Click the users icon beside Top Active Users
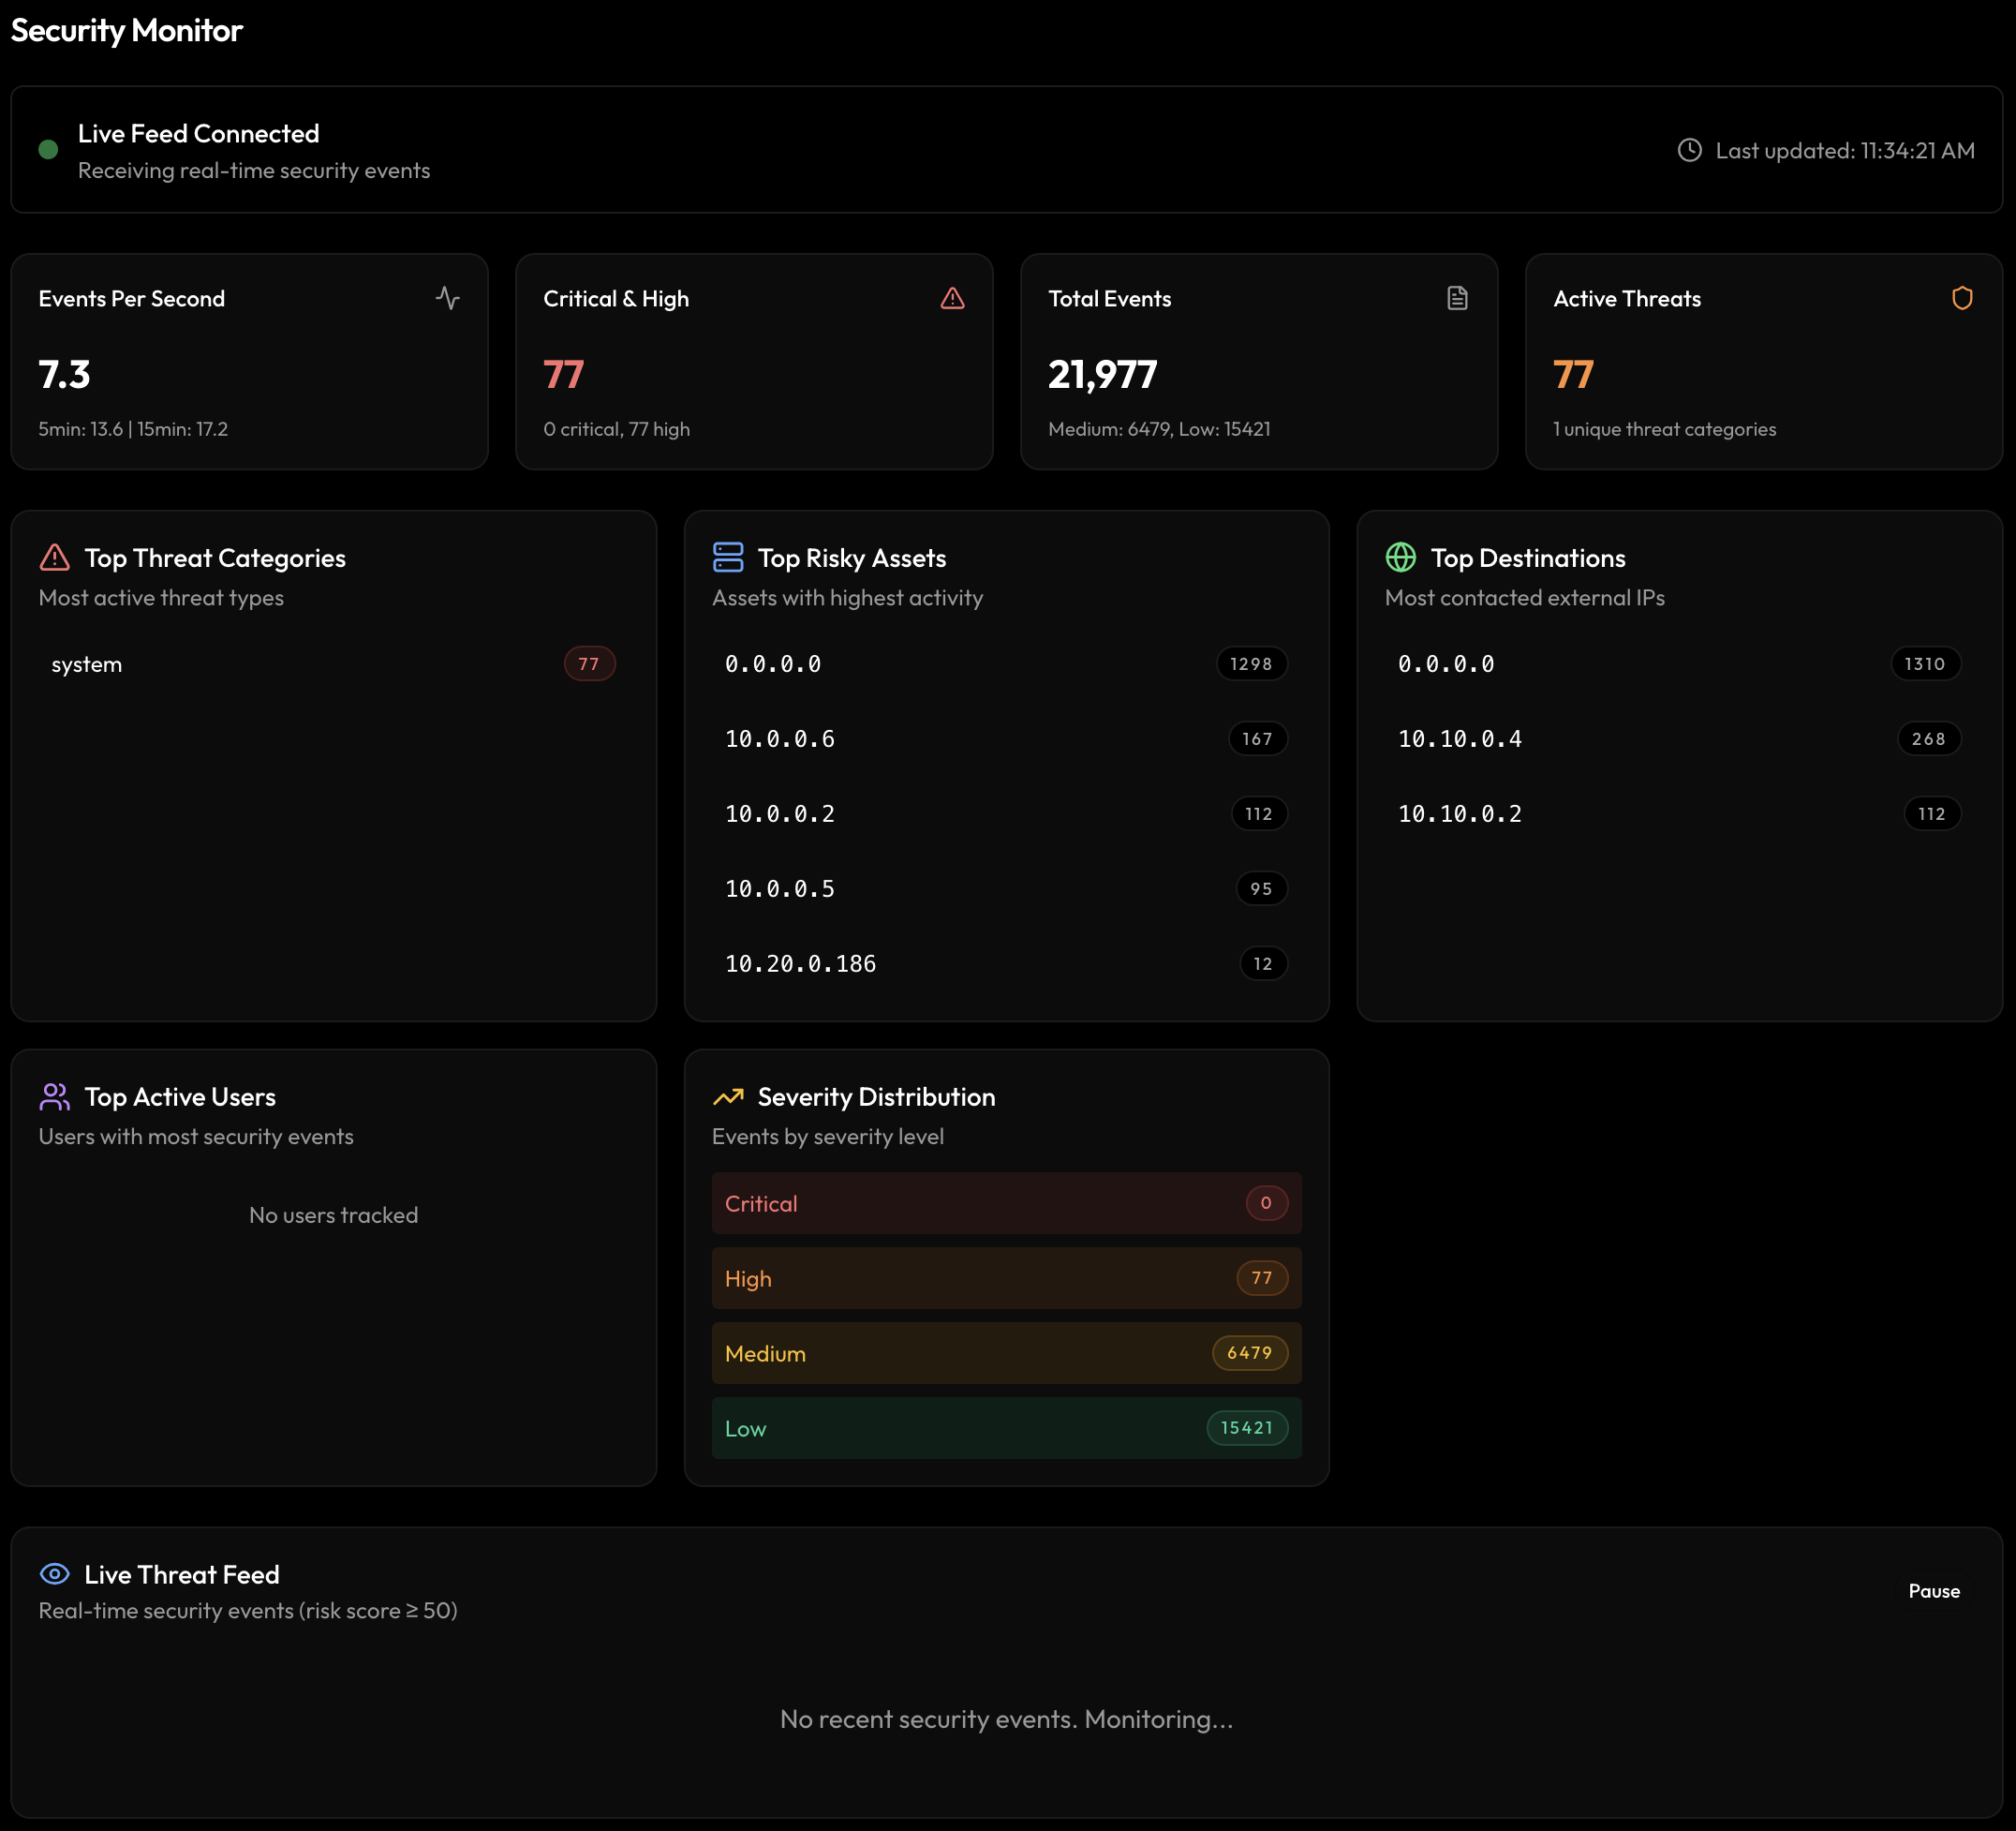 54,1096
